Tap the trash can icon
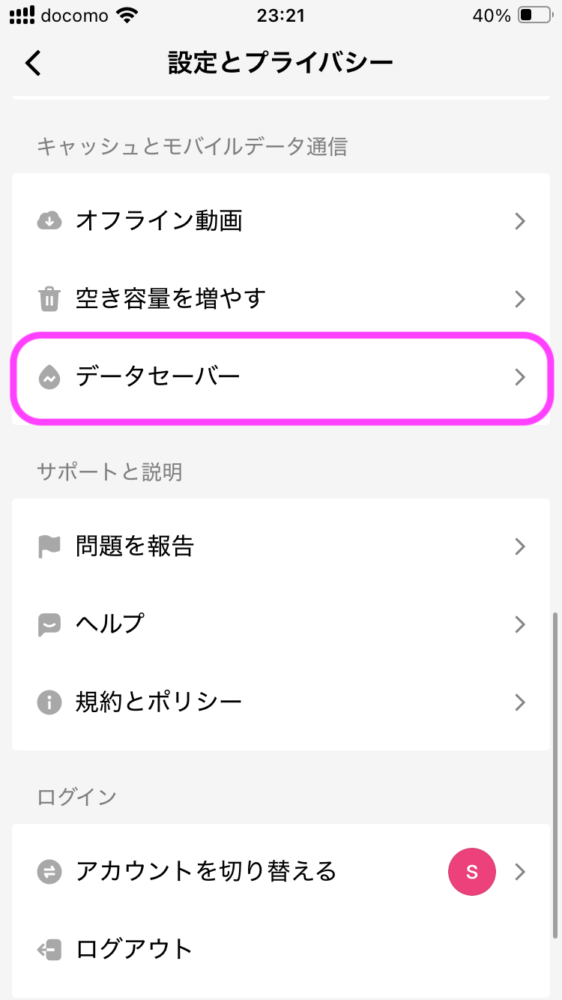The image size is (562, 1000). coord(49,299)
